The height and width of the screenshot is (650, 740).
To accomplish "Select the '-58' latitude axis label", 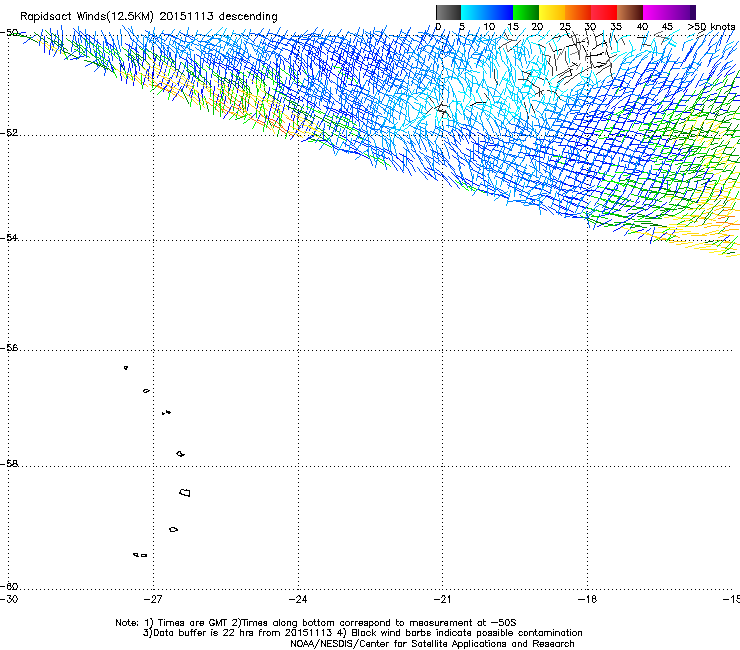I will 9,464.
